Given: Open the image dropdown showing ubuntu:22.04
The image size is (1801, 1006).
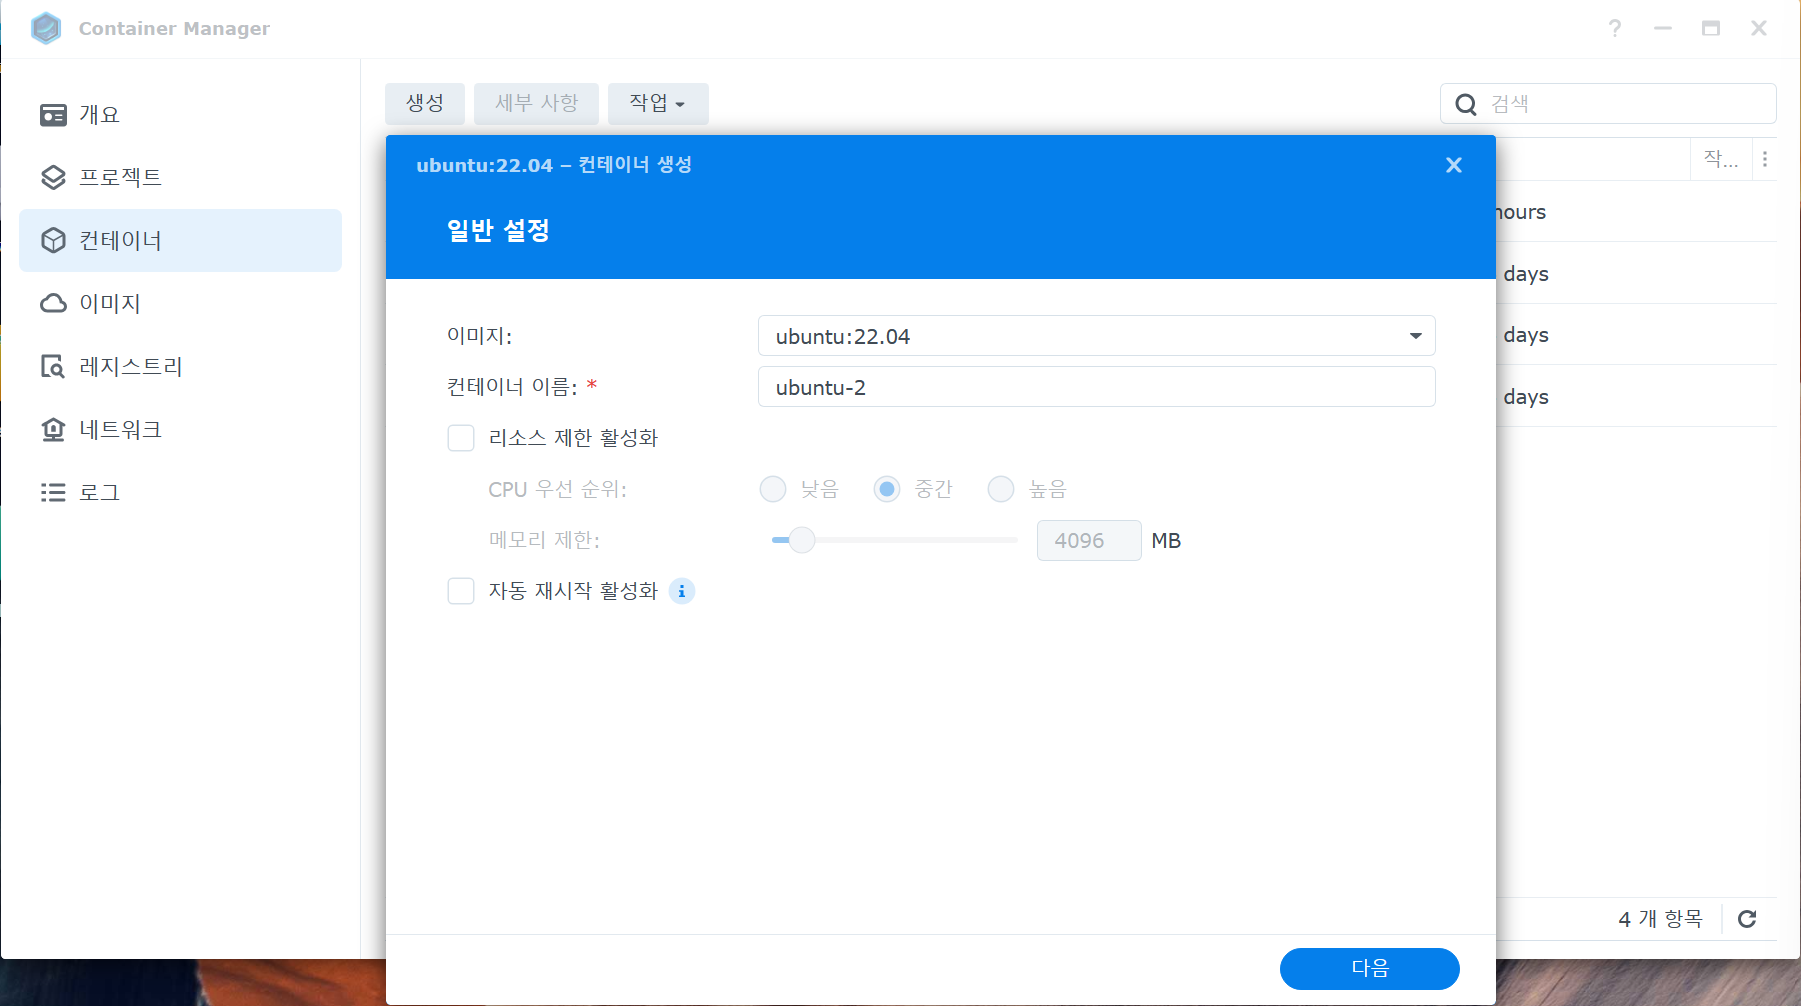Looking at the screenshot, I should pyautogui.click(x=1096, y=336).
